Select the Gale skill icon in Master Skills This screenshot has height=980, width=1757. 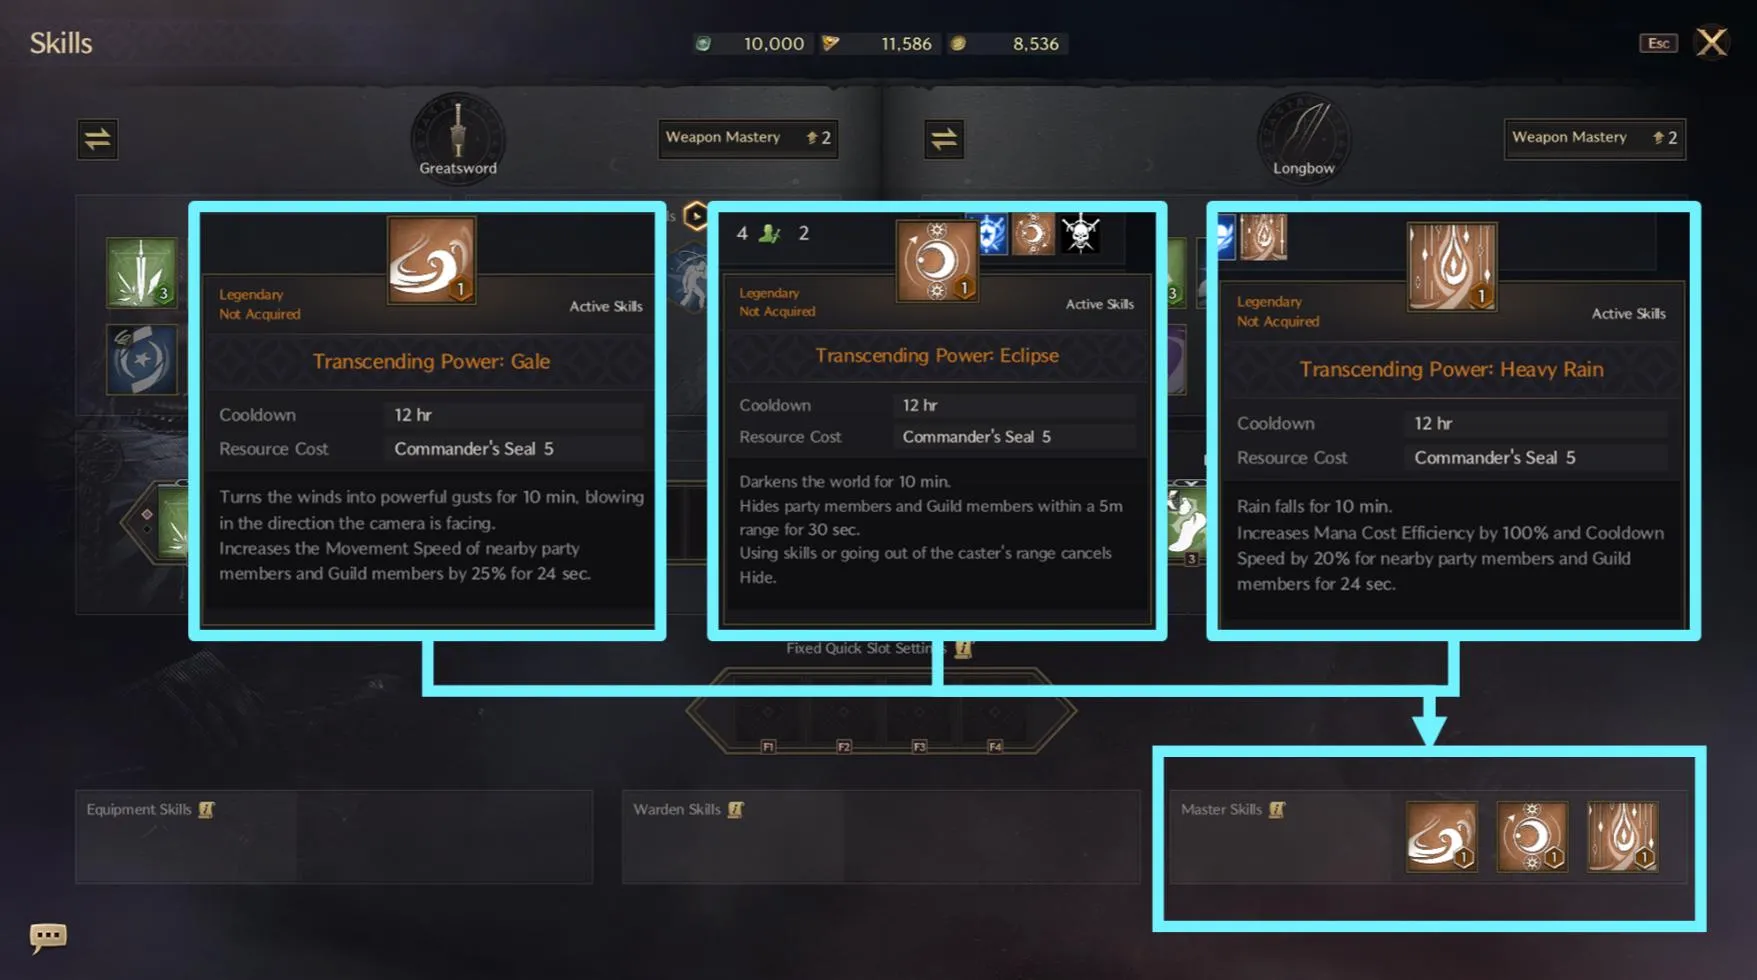1441,836
